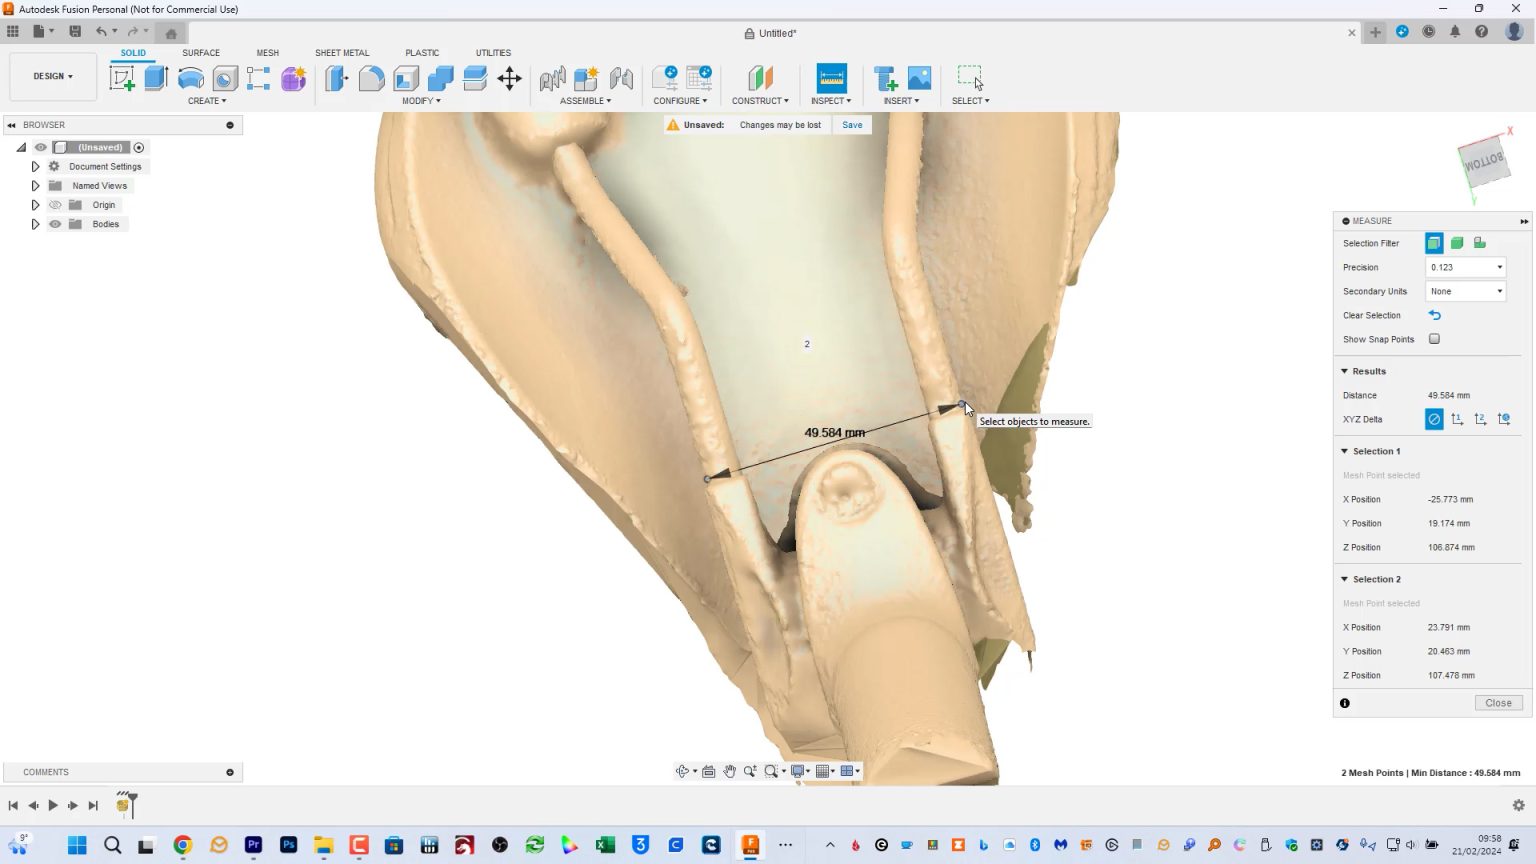Toggle Show Snap Points checkbox
The width and height of the screenshot is (1536, 864).
pos(1434,339)
